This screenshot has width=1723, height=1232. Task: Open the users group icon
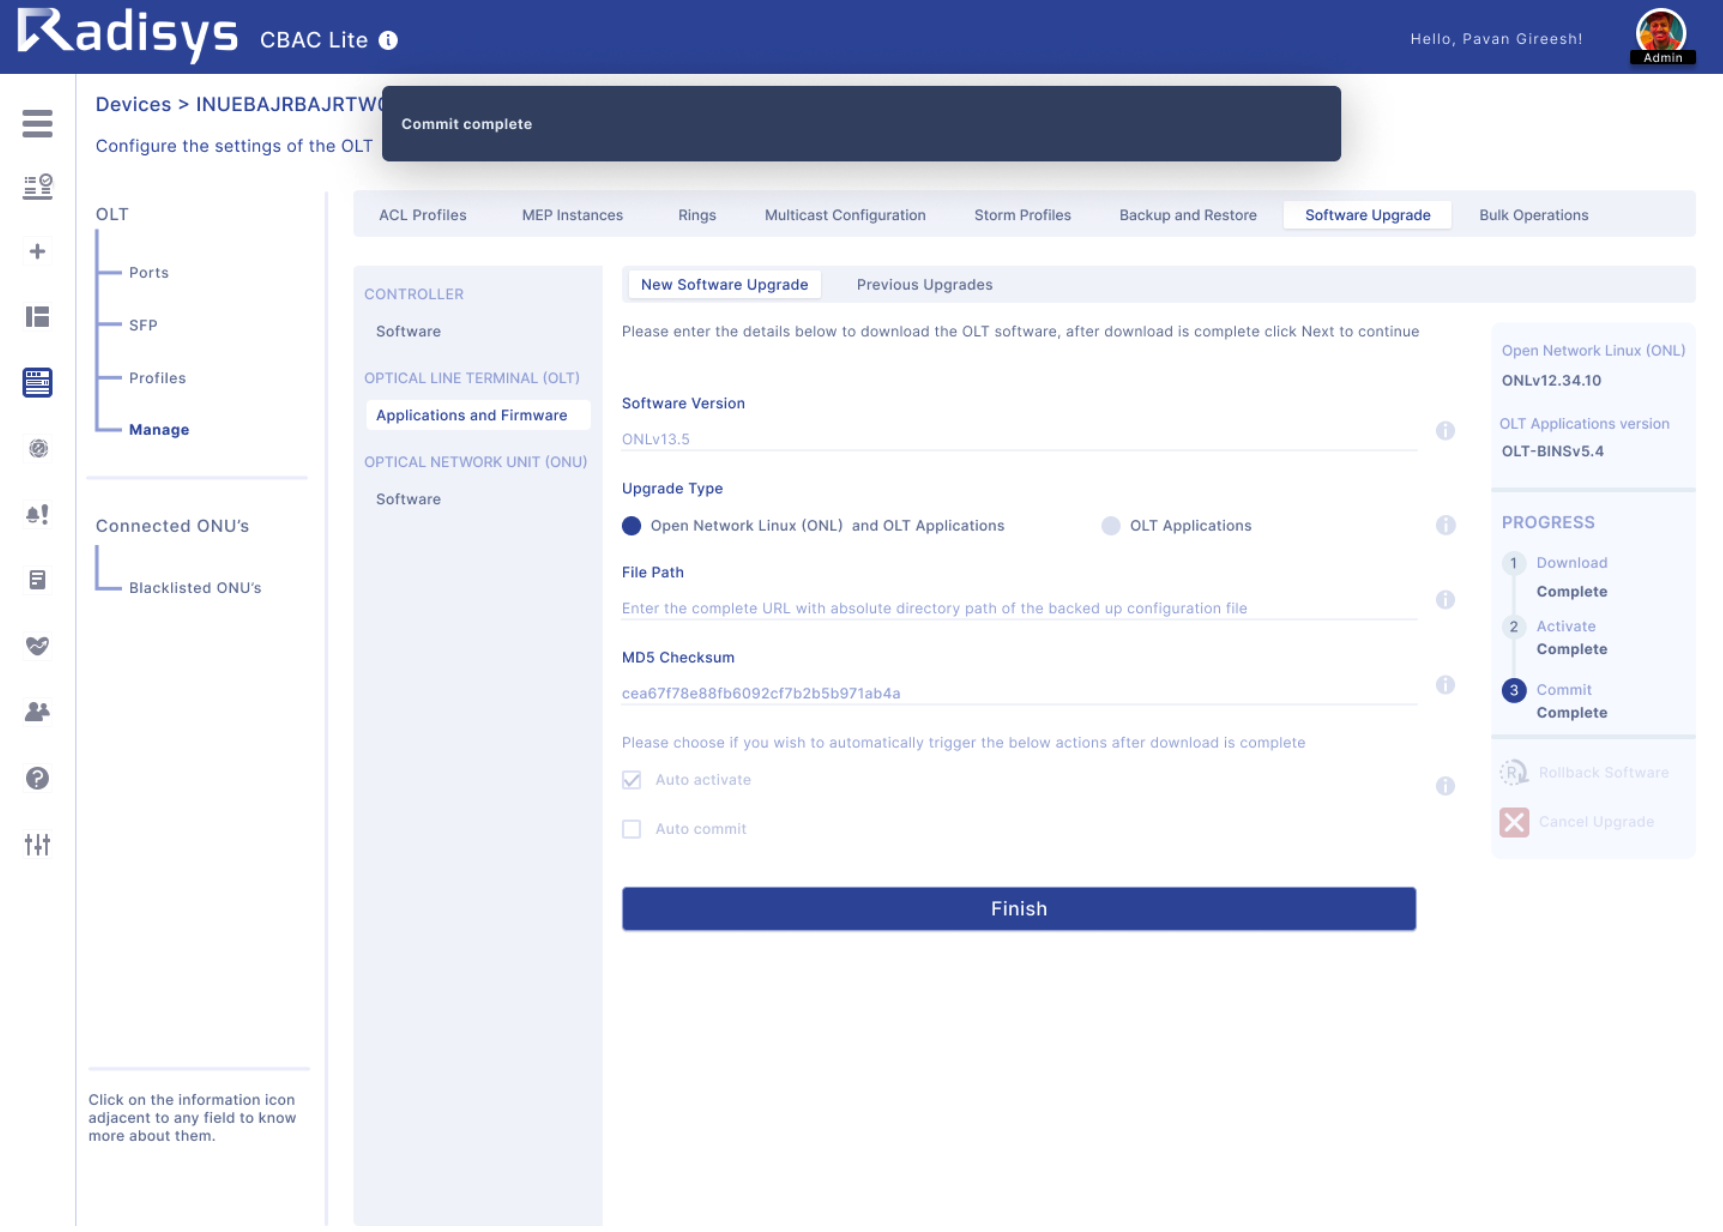click(37, 712)
